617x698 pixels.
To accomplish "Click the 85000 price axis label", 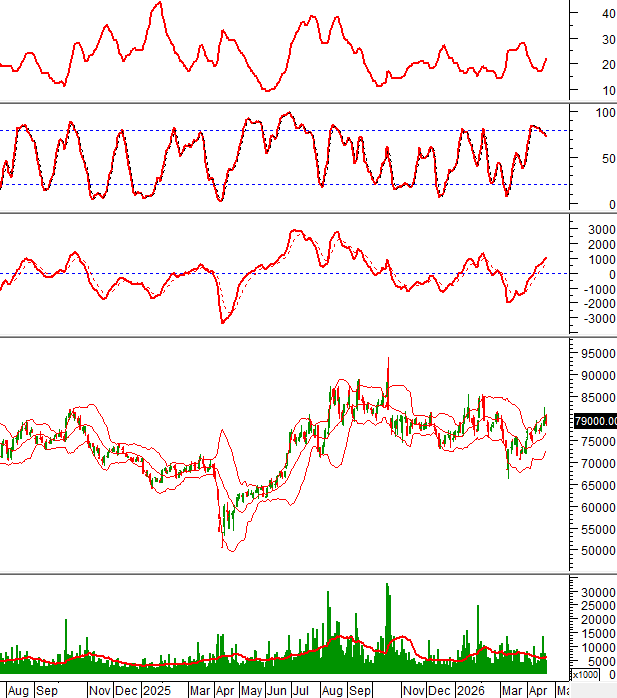I will point(596,398).
